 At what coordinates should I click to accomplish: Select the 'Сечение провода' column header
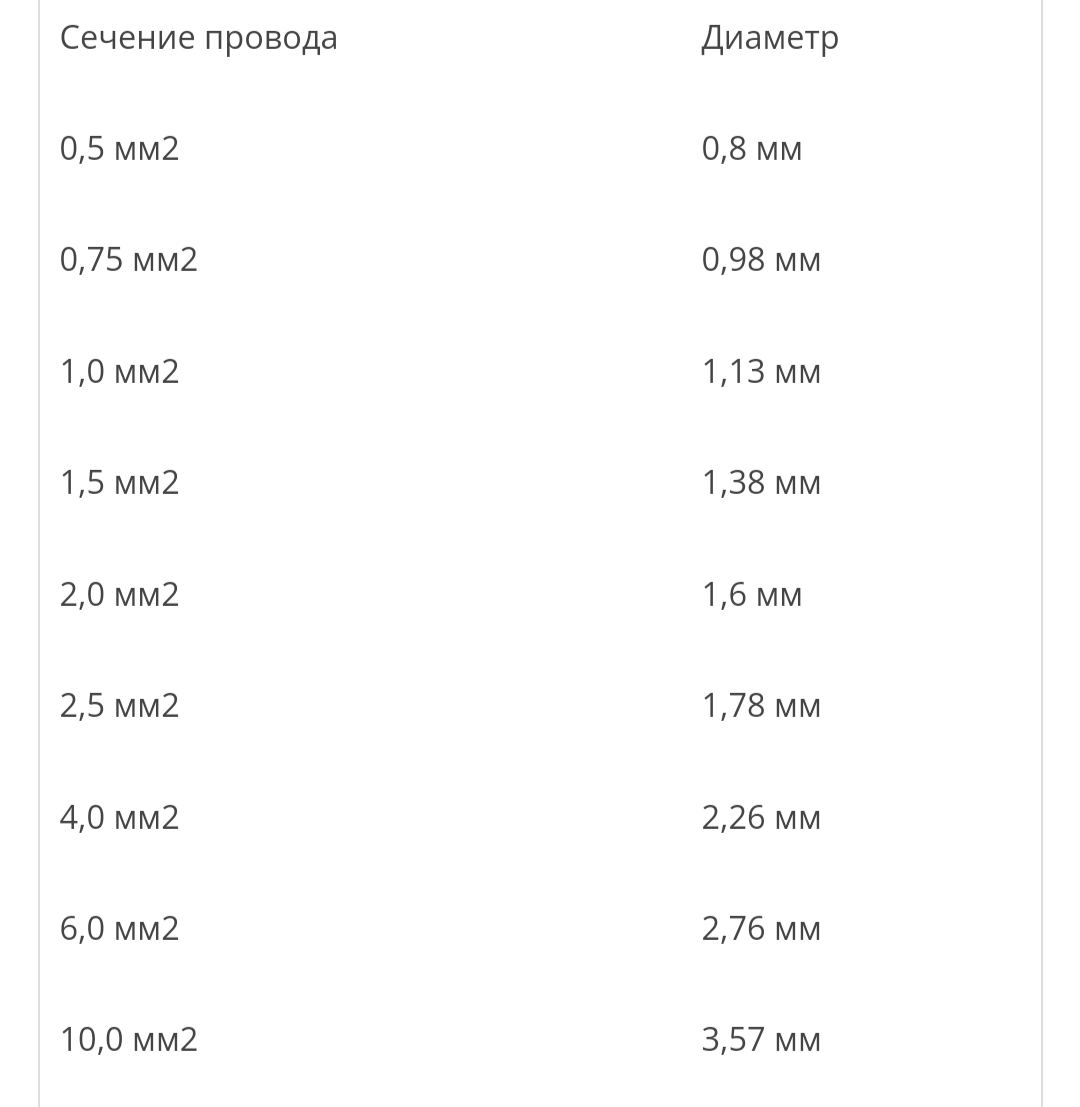pos(198,37)
